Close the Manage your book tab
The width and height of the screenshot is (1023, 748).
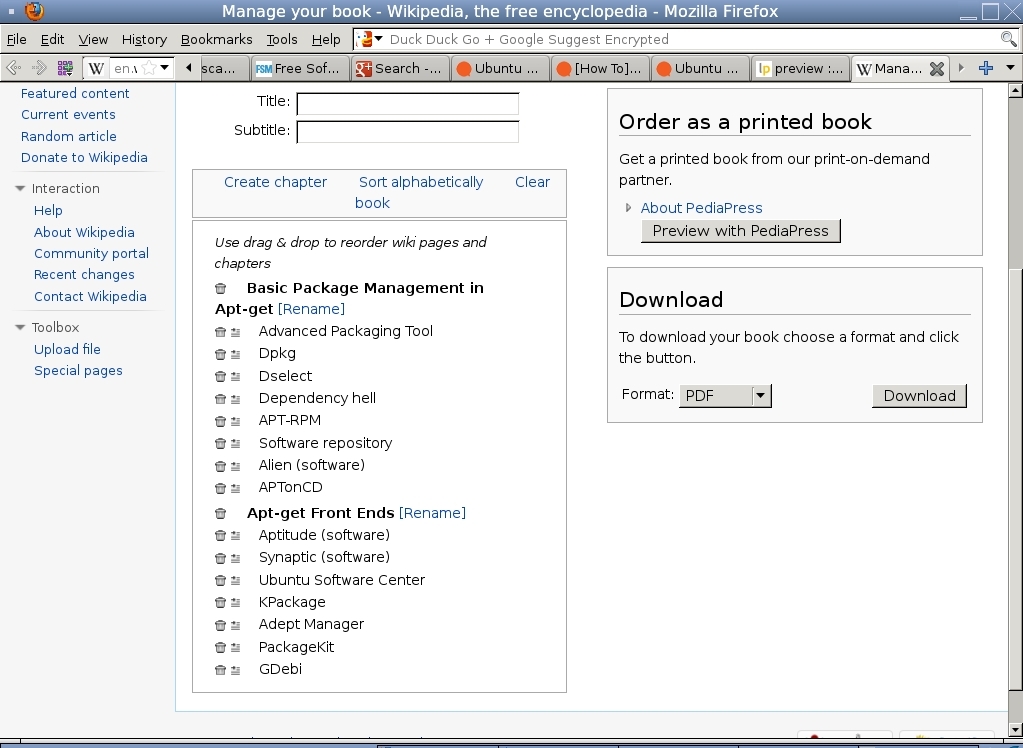click(937, 69)
